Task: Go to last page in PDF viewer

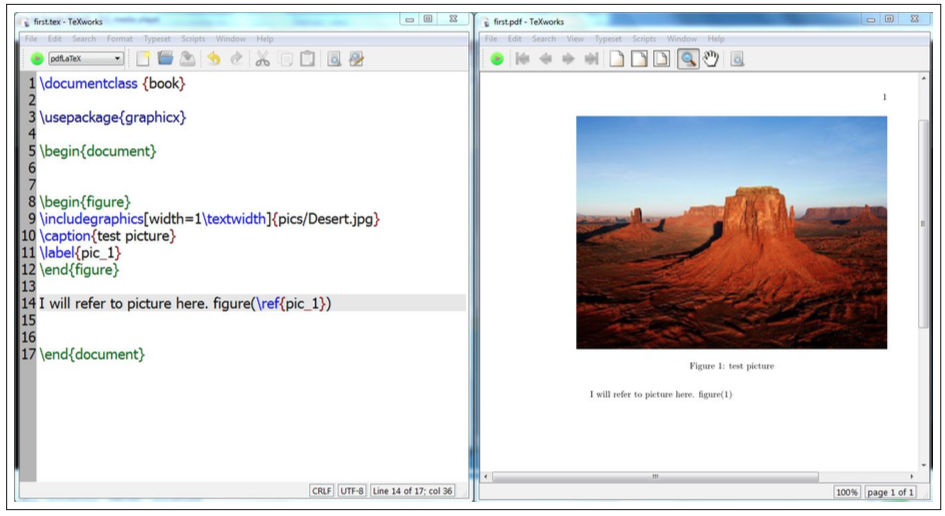Action: (x=591, y=58)
